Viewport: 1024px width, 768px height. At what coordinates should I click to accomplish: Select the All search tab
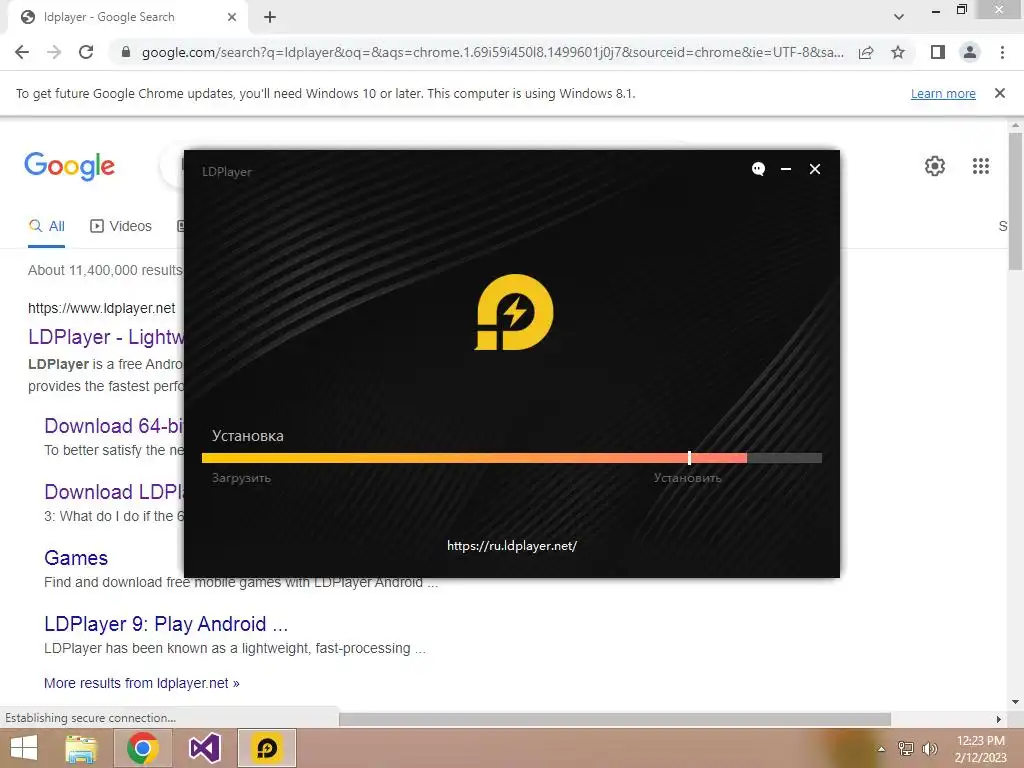pyautogui.click(x=46, y=226)
